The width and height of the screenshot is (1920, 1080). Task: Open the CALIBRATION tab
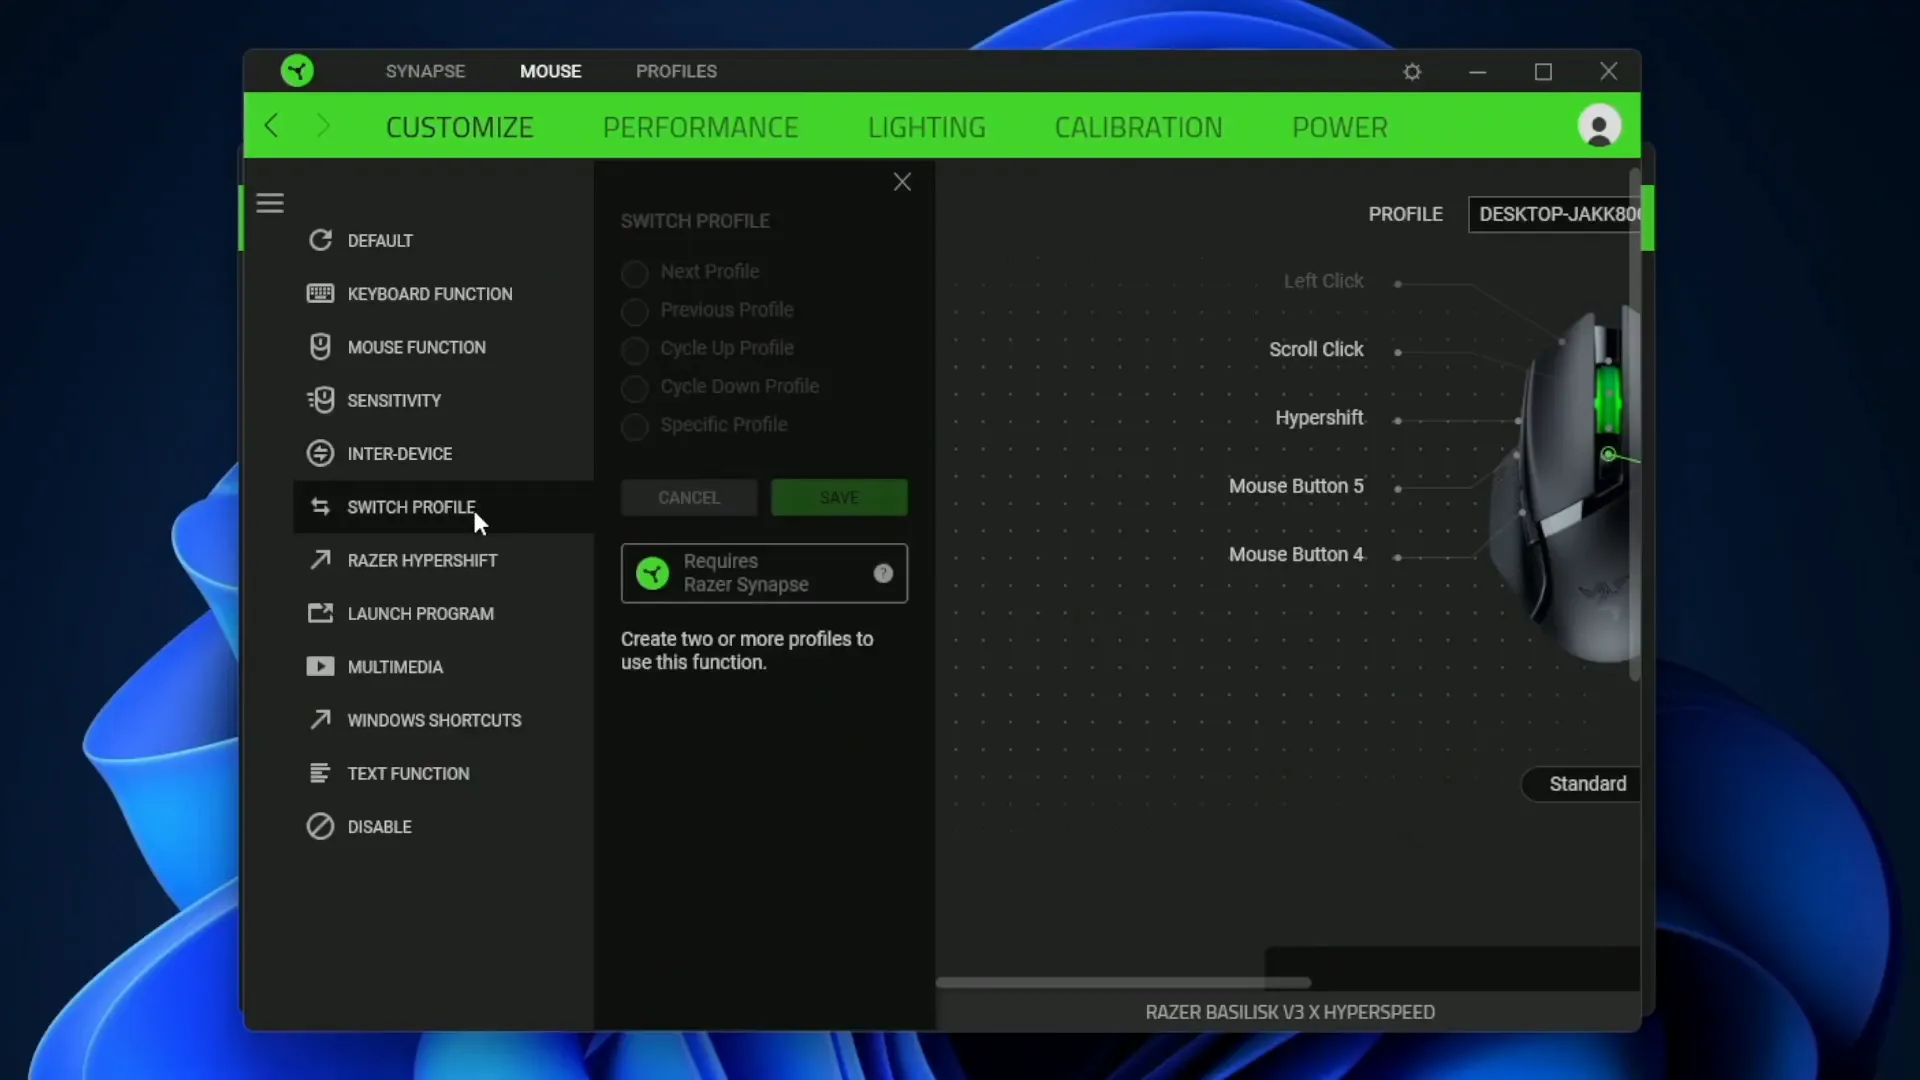1138,127
